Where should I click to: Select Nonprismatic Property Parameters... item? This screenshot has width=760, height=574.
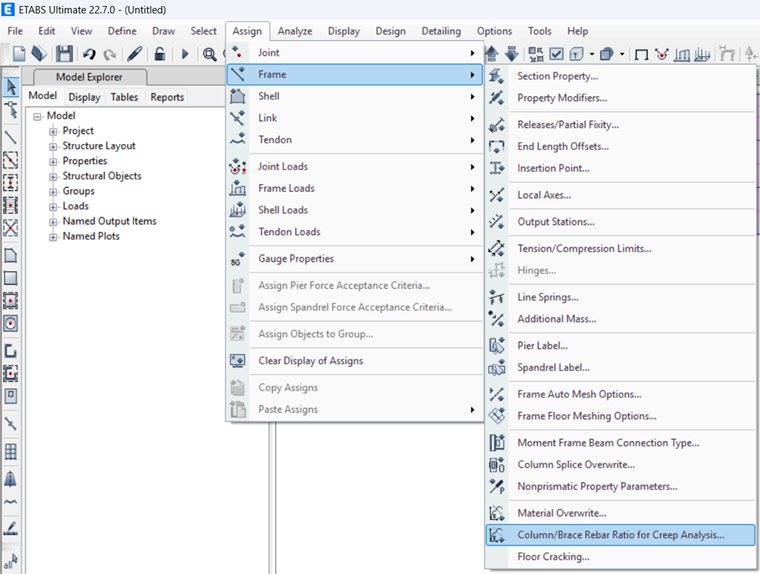click(x=620, y=486)
